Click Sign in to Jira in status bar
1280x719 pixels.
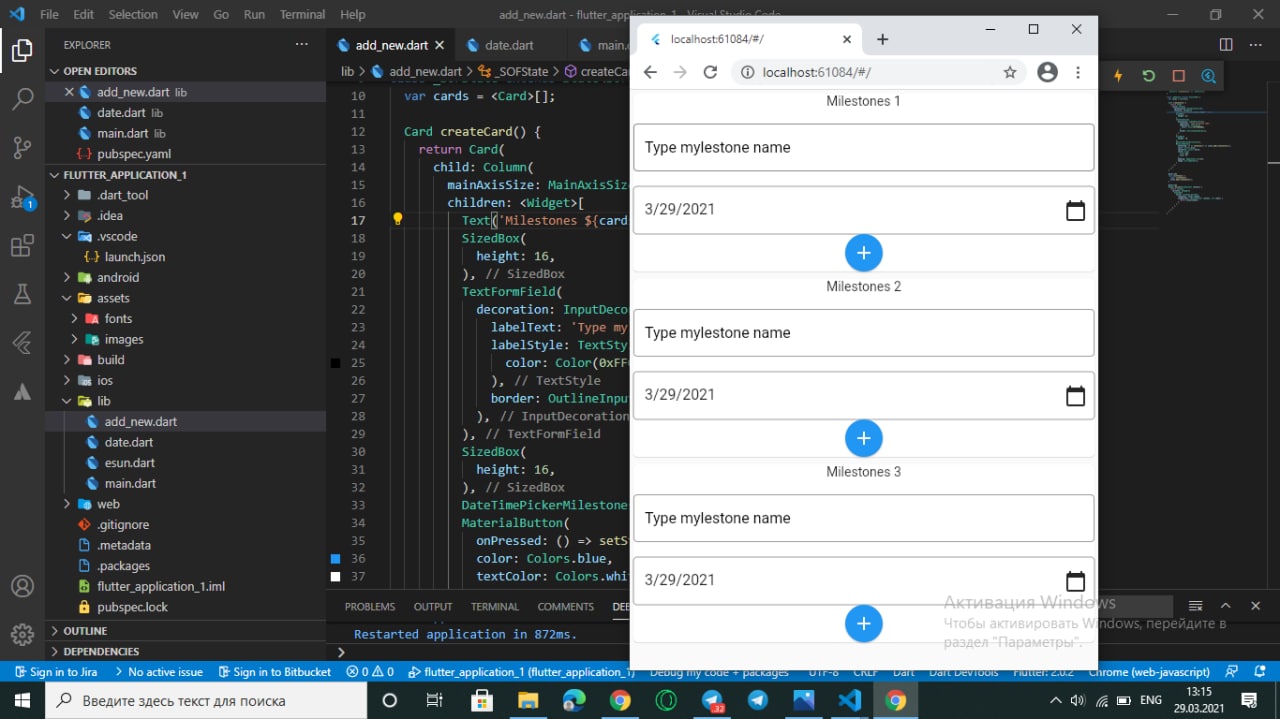57,672
